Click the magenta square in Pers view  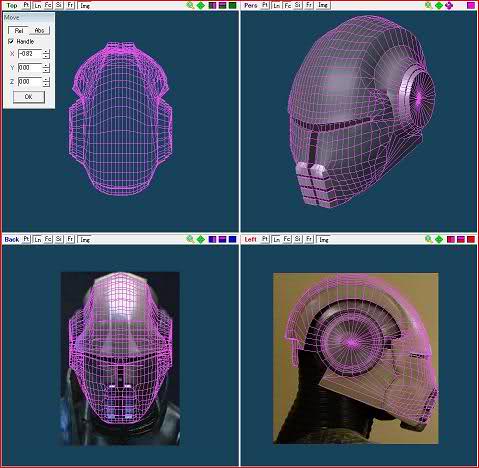coord(471,6)
